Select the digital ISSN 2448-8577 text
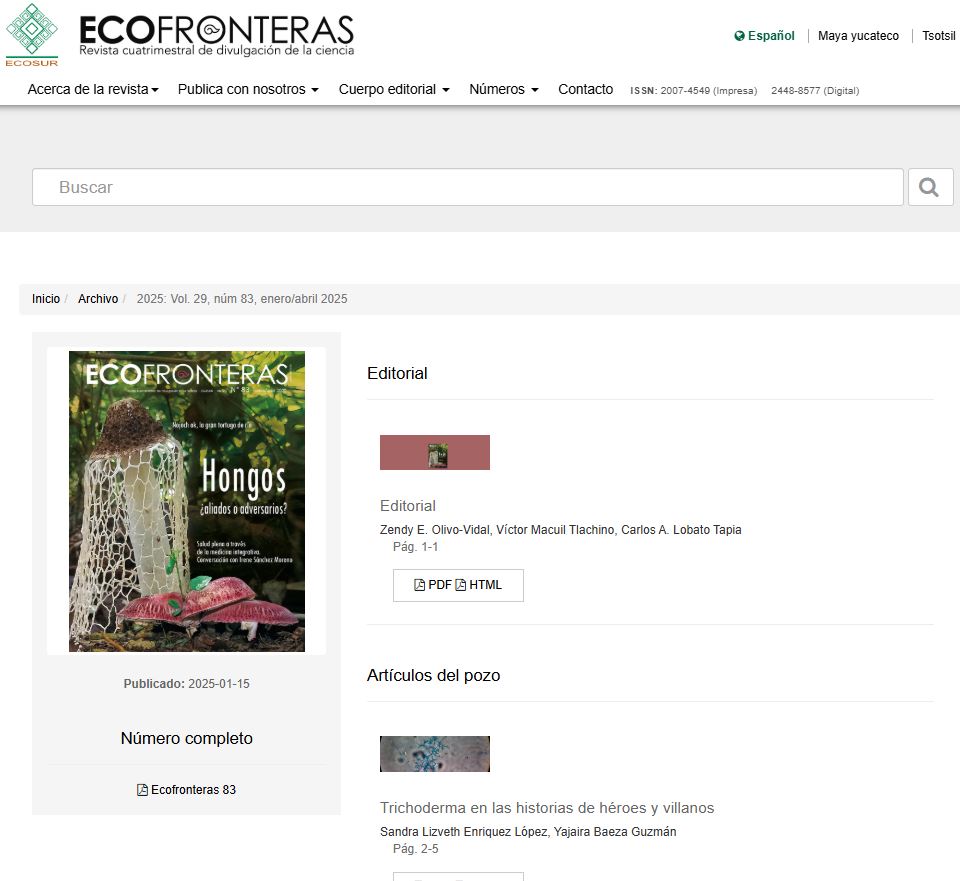This screenshot has height=881, width=960. [815, 91]
